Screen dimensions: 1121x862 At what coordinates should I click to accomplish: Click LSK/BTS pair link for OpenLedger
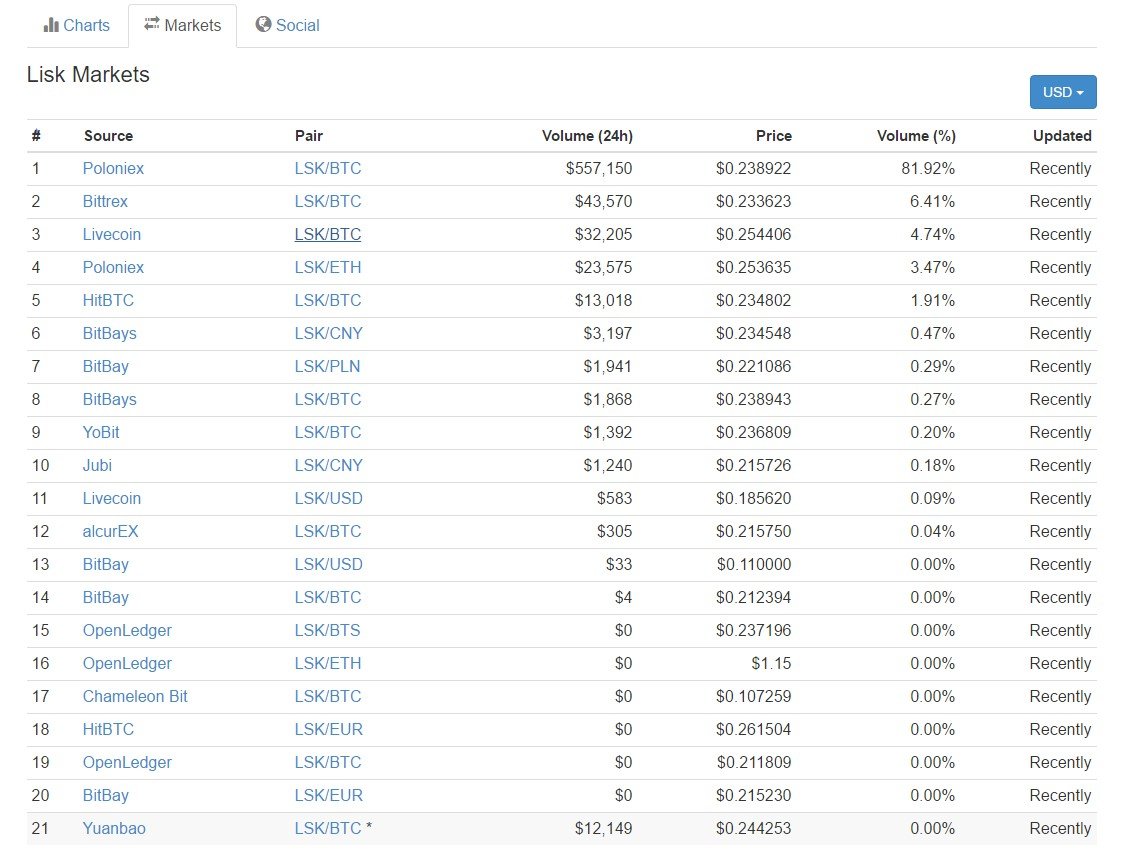tap(327, 630)
